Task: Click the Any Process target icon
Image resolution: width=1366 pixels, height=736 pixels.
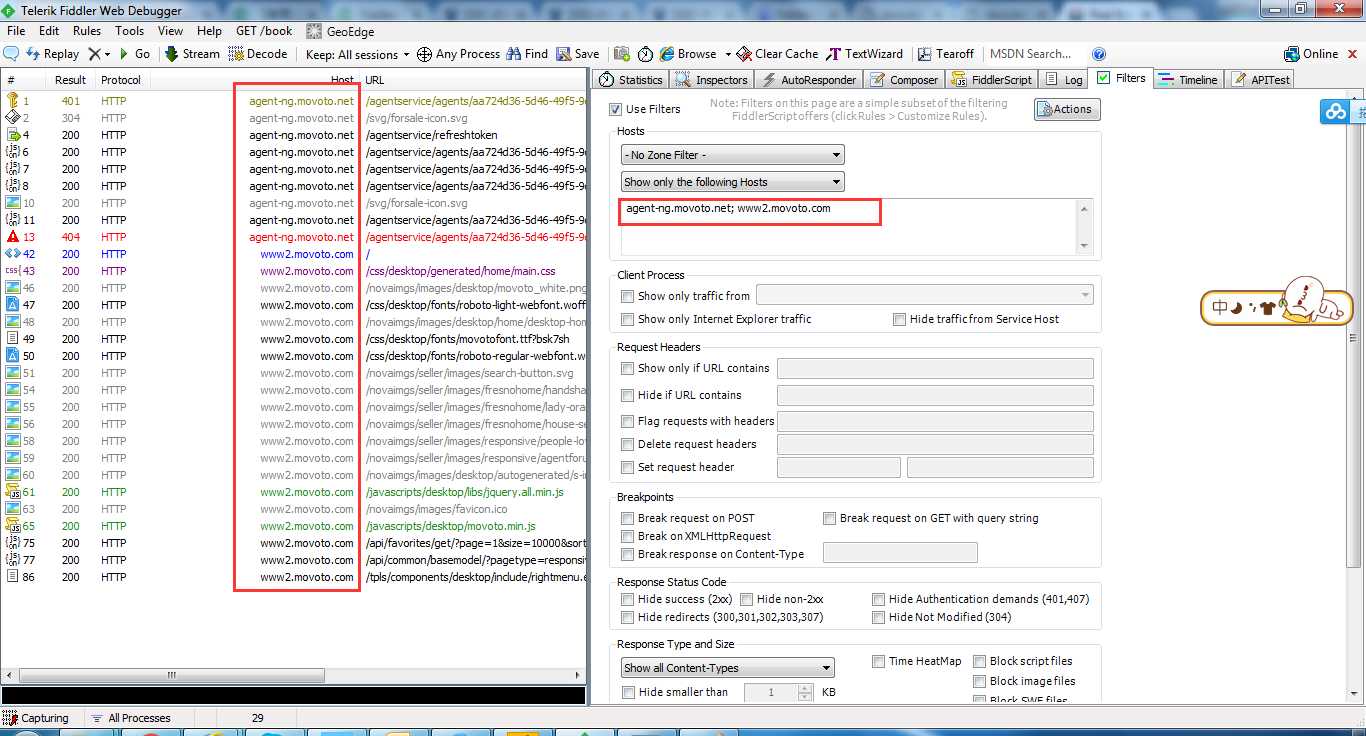Action: coord(424,54)
